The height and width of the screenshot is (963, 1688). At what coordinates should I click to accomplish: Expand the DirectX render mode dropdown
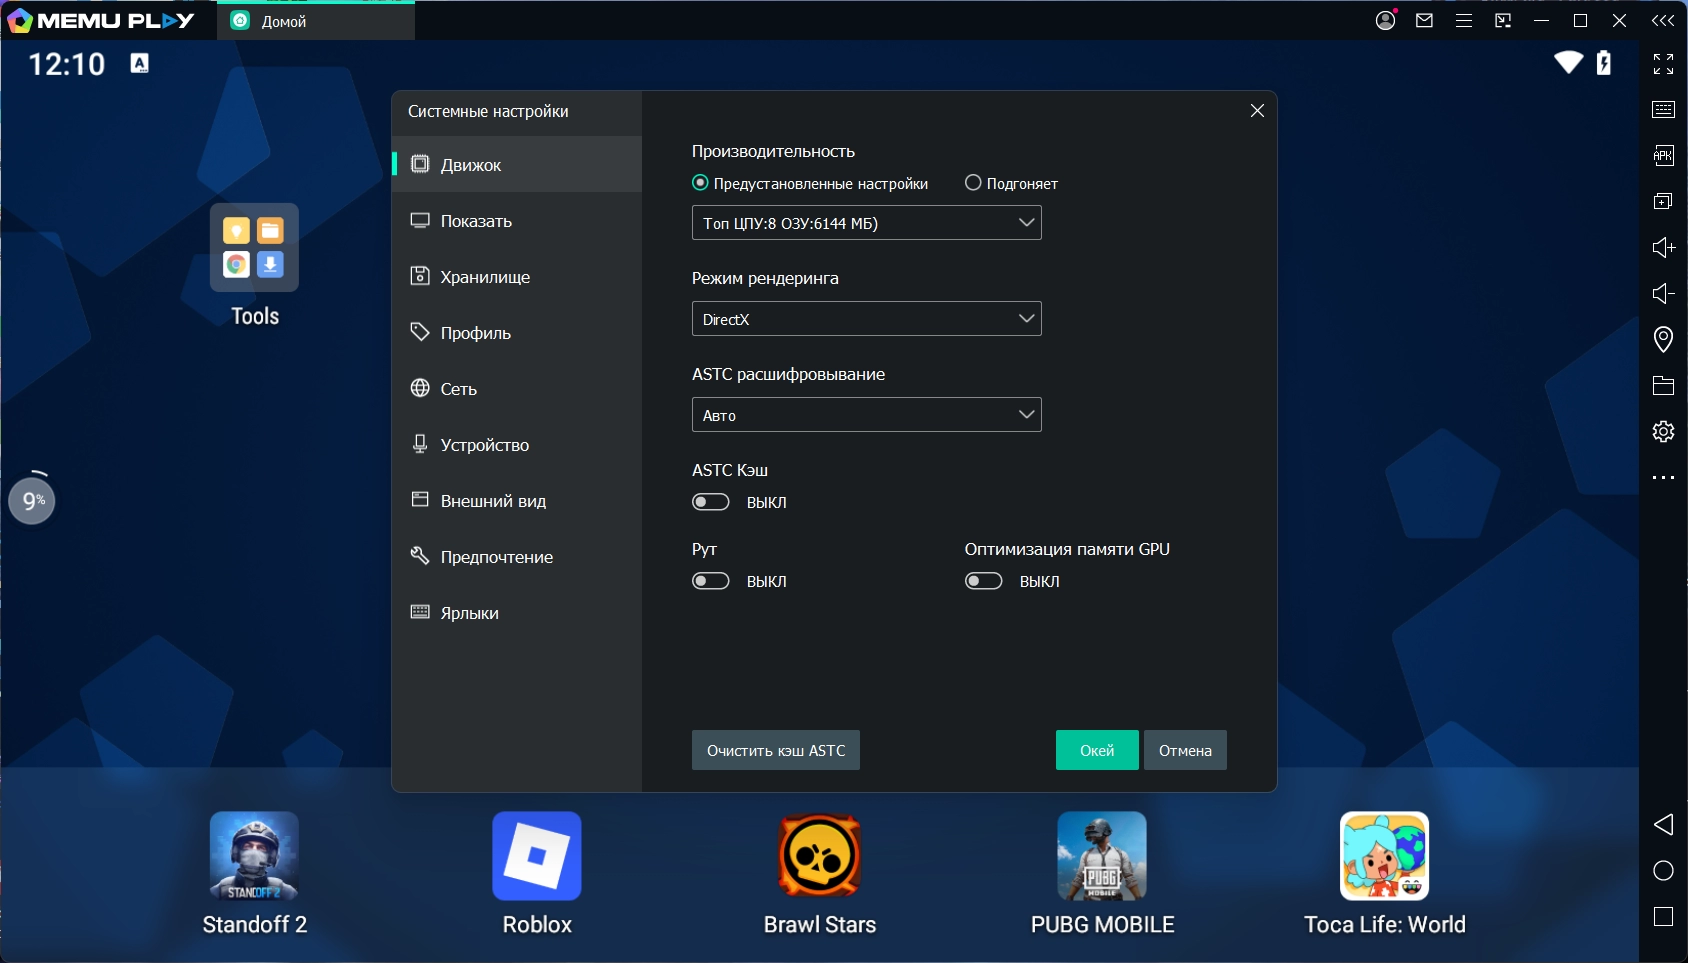point(867,319)
